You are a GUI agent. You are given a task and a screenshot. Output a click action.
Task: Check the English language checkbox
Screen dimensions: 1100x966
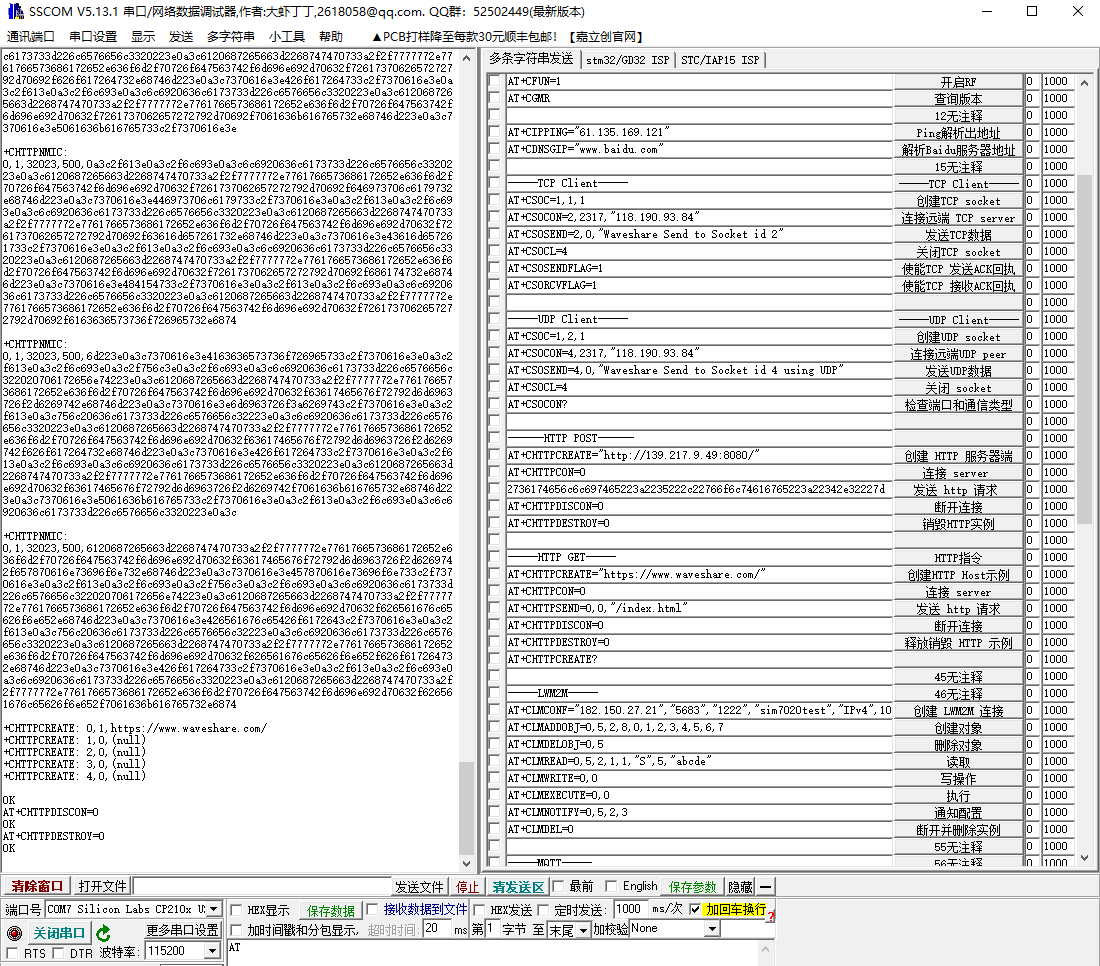pos(611,886)
